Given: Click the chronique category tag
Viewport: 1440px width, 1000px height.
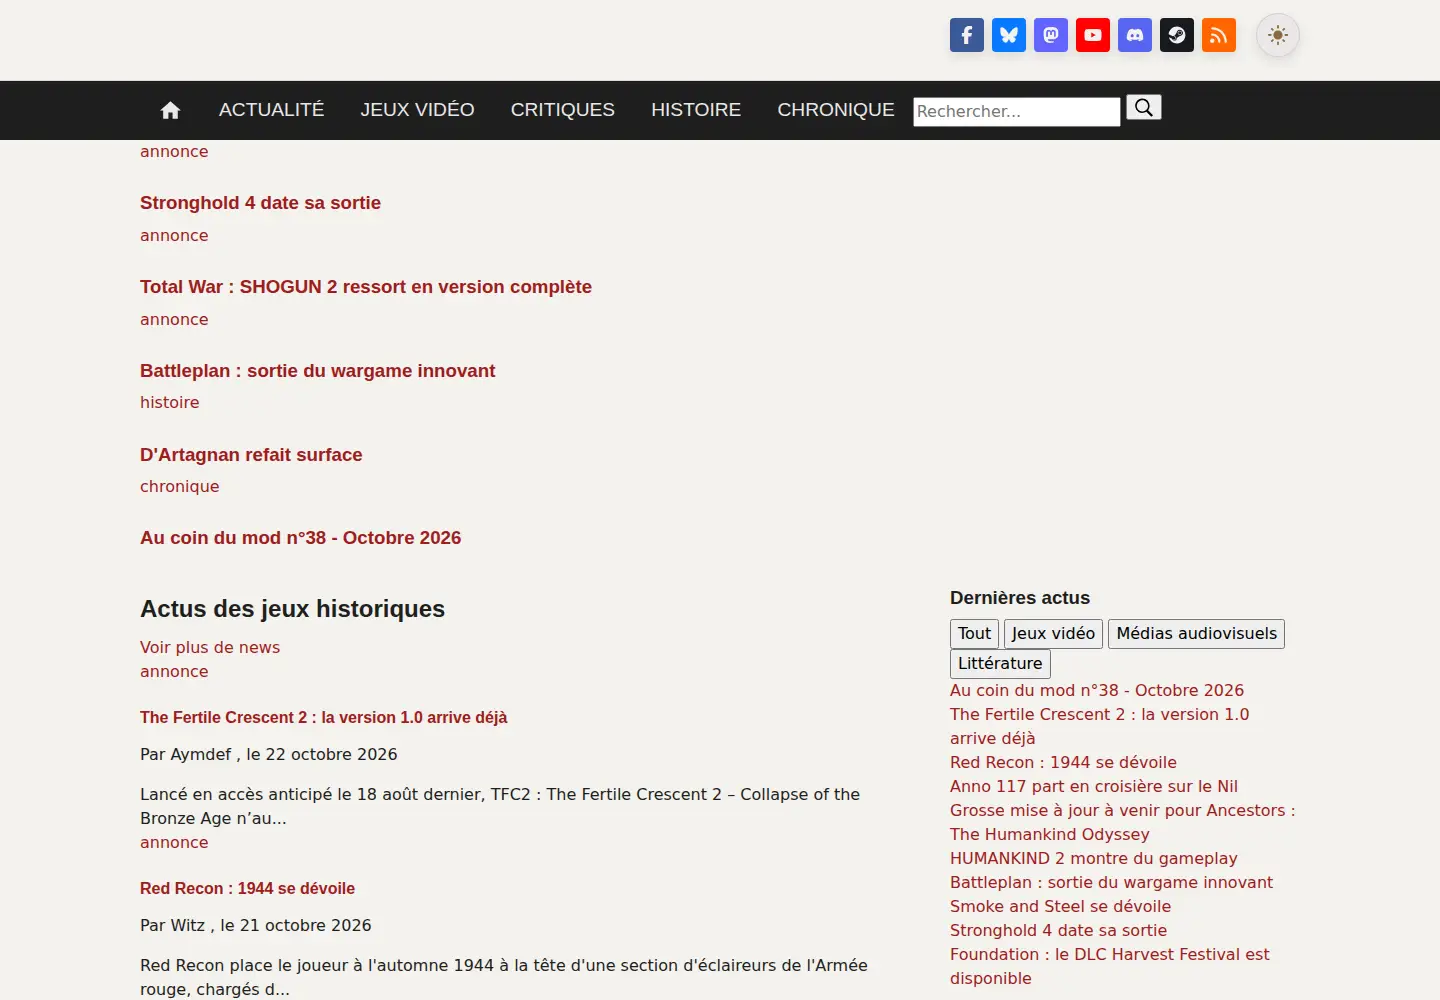Looking at the screenshot, I should click(180, 487).
